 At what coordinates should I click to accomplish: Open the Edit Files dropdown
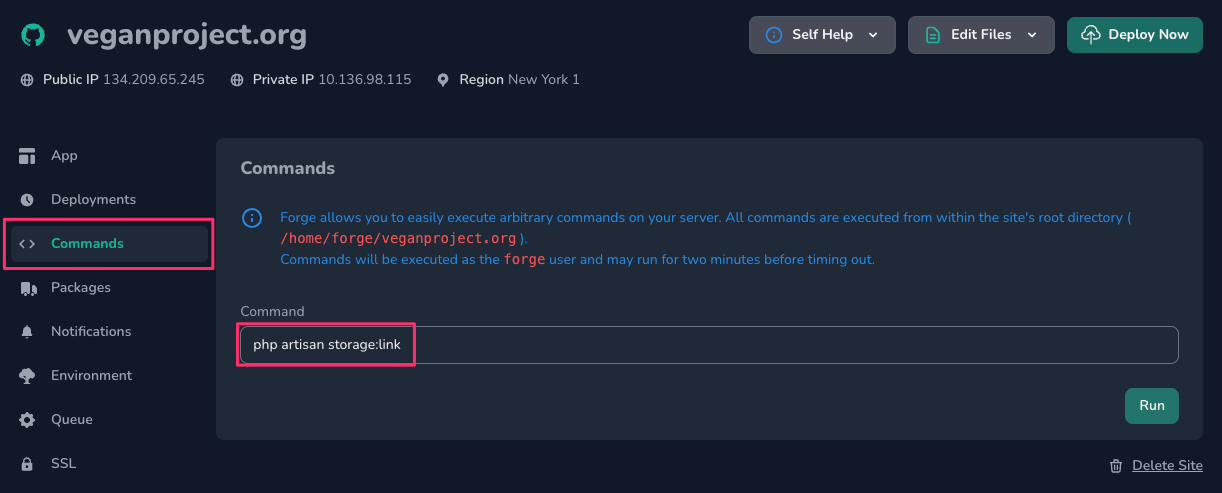click(x=980, y=35)
